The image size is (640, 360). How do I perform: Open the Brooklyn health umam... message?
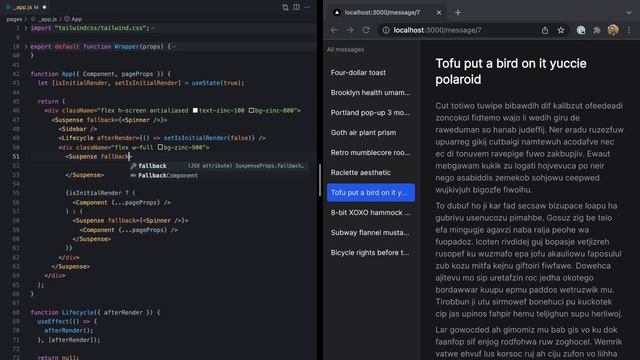click(371, 93)
